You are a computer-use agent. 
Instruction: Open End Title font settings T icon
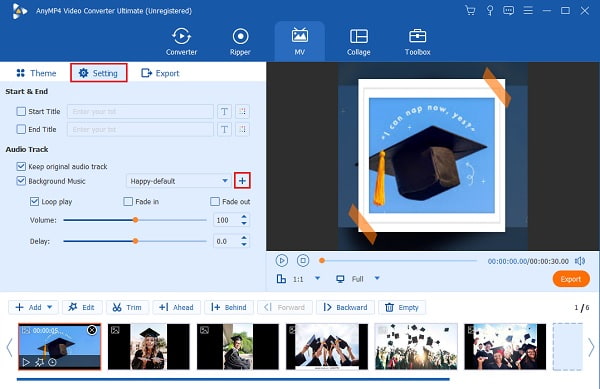pyautogui.click(x=224, y=129)
